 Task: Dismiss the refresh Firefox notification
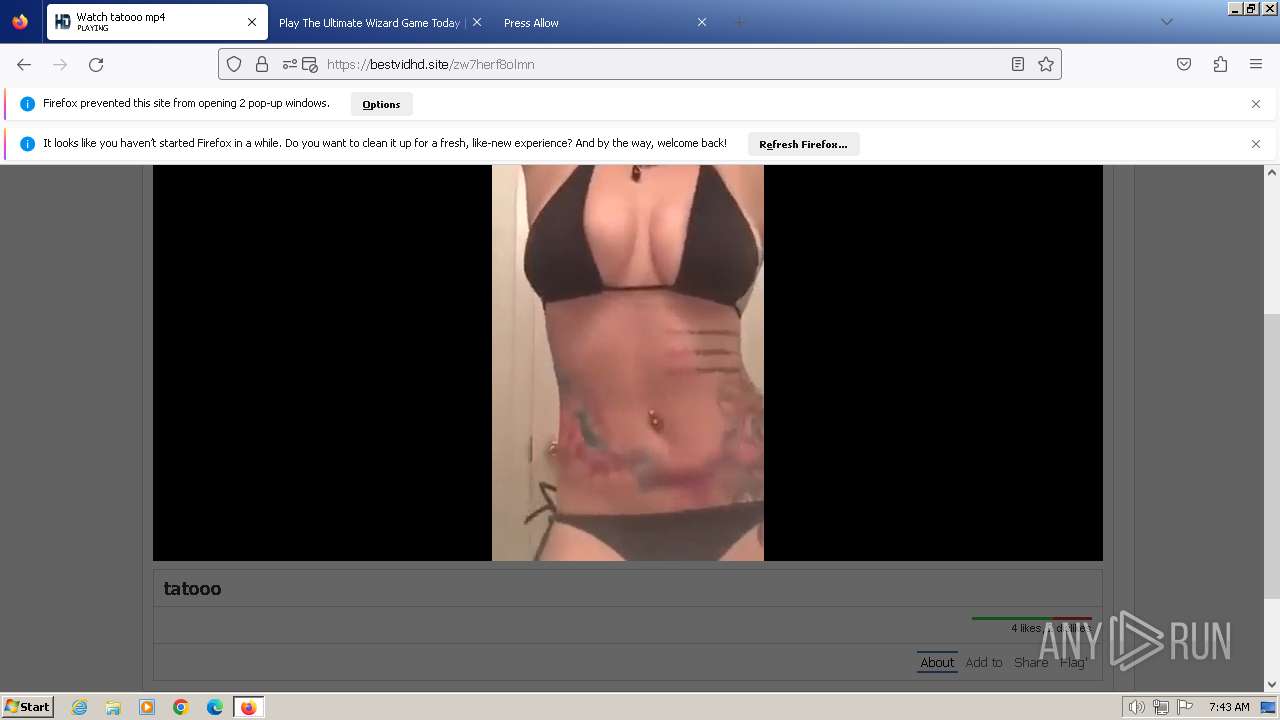point(1256,144)
